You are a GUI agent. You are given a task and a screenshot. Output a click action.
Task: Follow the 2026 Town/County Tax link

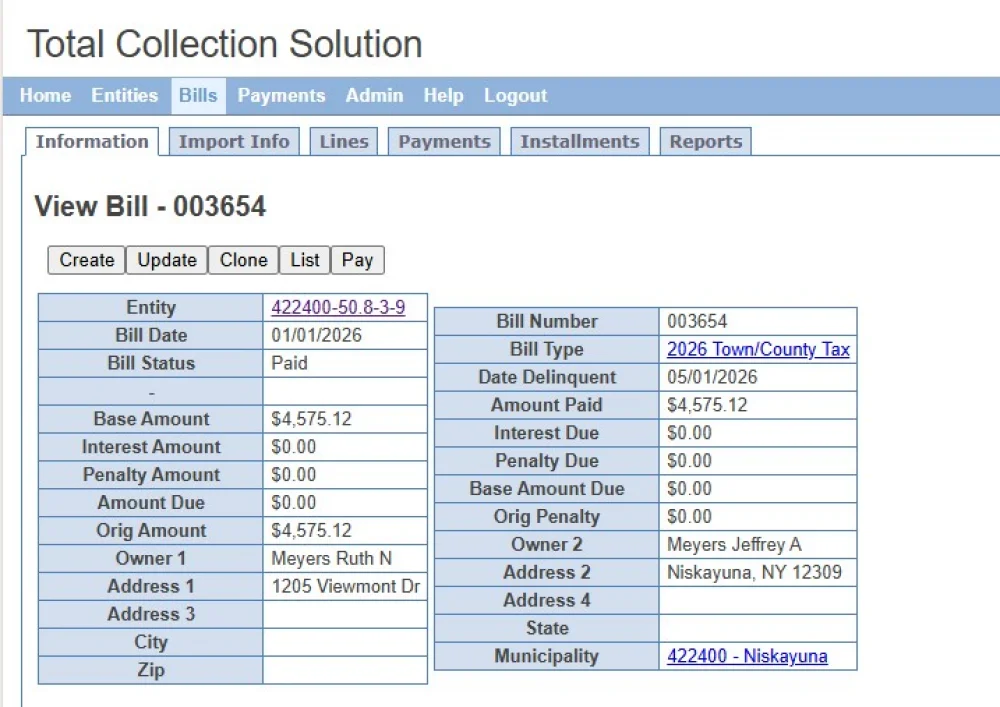pos(758,349)
